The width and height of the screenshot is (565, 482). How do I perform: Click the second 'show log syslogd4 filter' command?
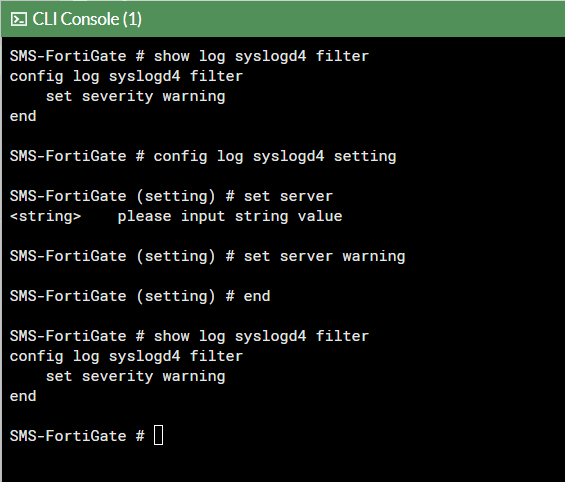pyautogui.click(x=261, y=336)
